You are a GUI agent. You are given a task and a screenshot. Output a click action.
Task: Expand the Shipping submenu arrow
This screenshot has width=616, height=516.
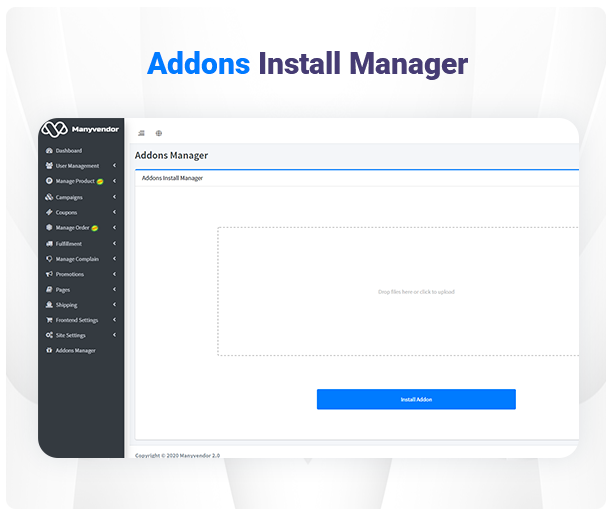[x=114, y=304]
